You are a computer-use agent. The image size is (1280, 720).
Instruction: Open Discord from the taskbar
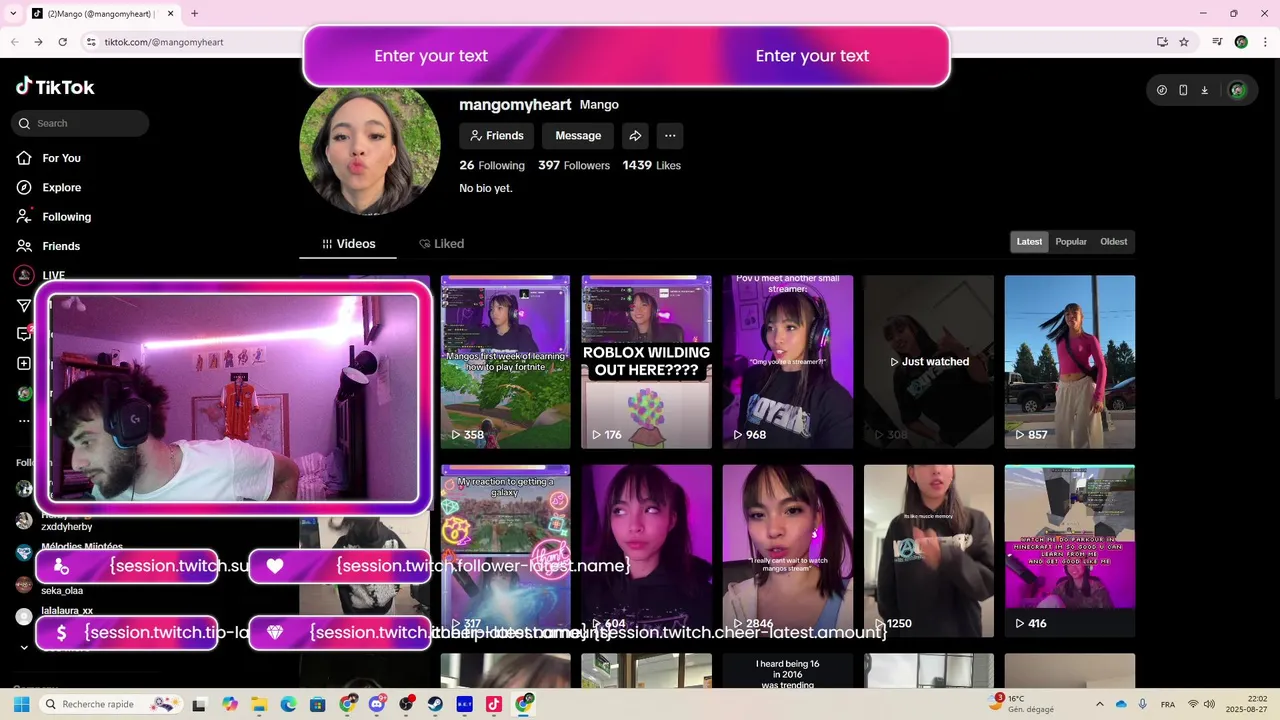[377, 704]
